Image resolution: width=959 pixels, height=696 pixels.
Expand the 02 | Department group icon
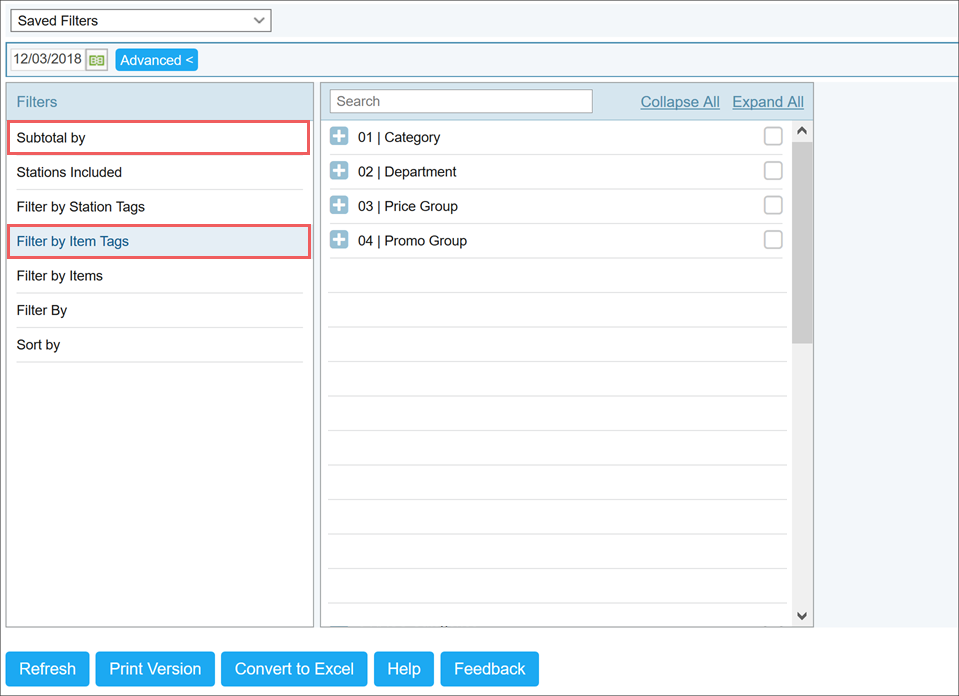[x=340, y=171]
